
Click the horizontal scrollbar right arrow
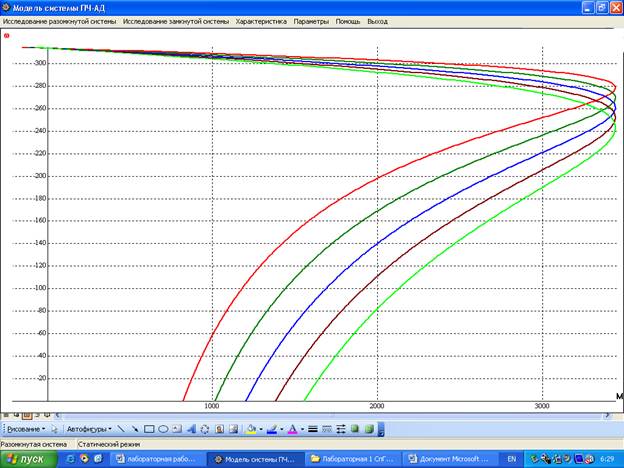(x=608, y=415)
